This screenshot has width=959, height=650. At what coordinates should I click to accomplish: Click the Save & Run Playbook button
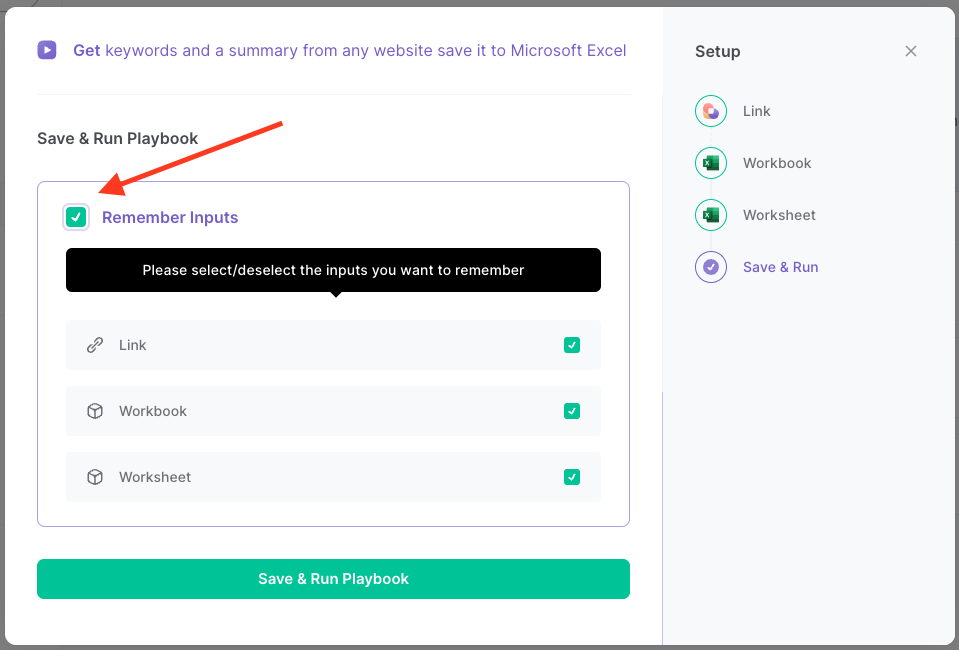tap(333, 579)
